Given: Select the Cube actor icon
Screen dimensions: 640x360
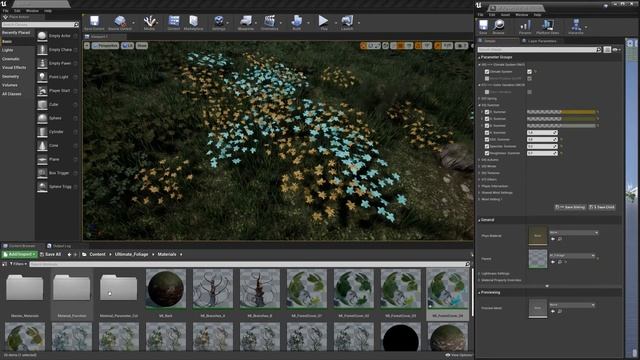Looking at the screenshot, I should (42, 104).
